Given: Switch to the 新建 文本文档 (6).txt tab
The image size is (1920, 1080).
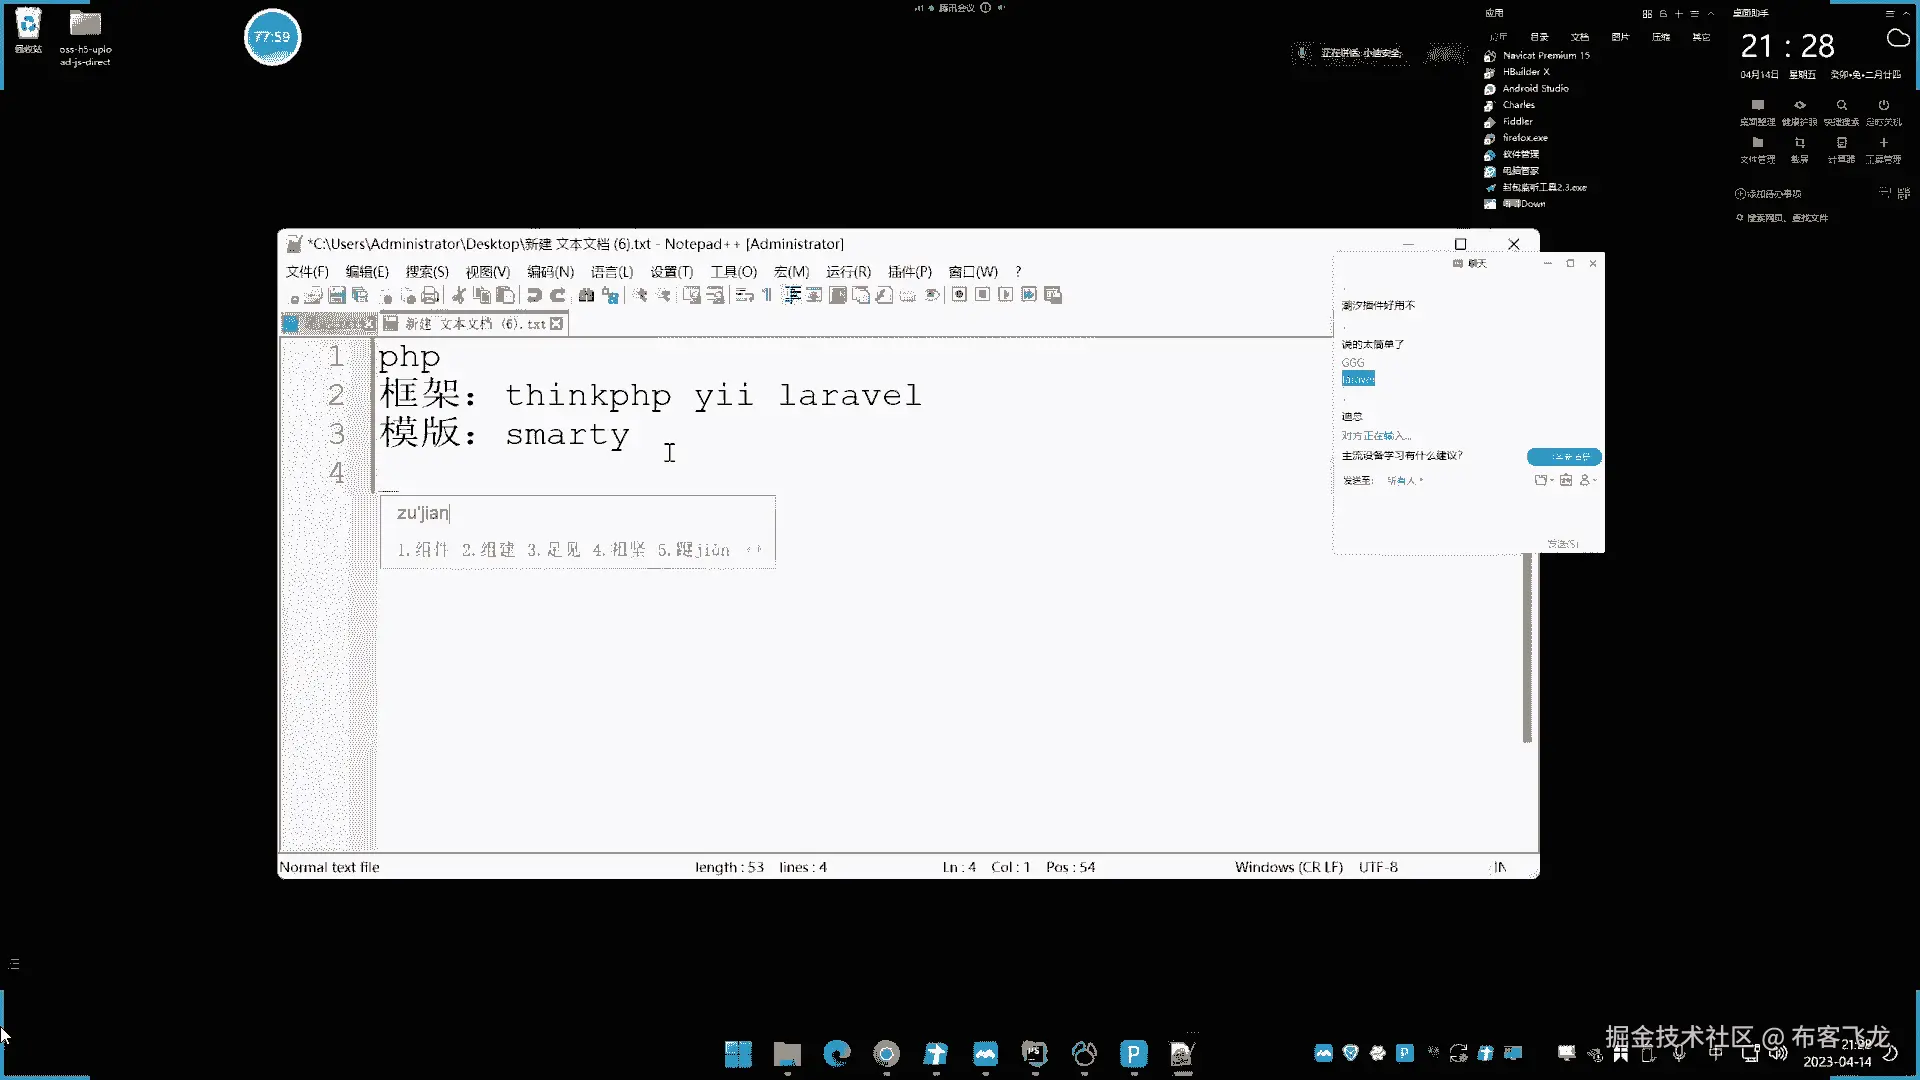Looking at the screenshot, I should (x=474, y=324).
